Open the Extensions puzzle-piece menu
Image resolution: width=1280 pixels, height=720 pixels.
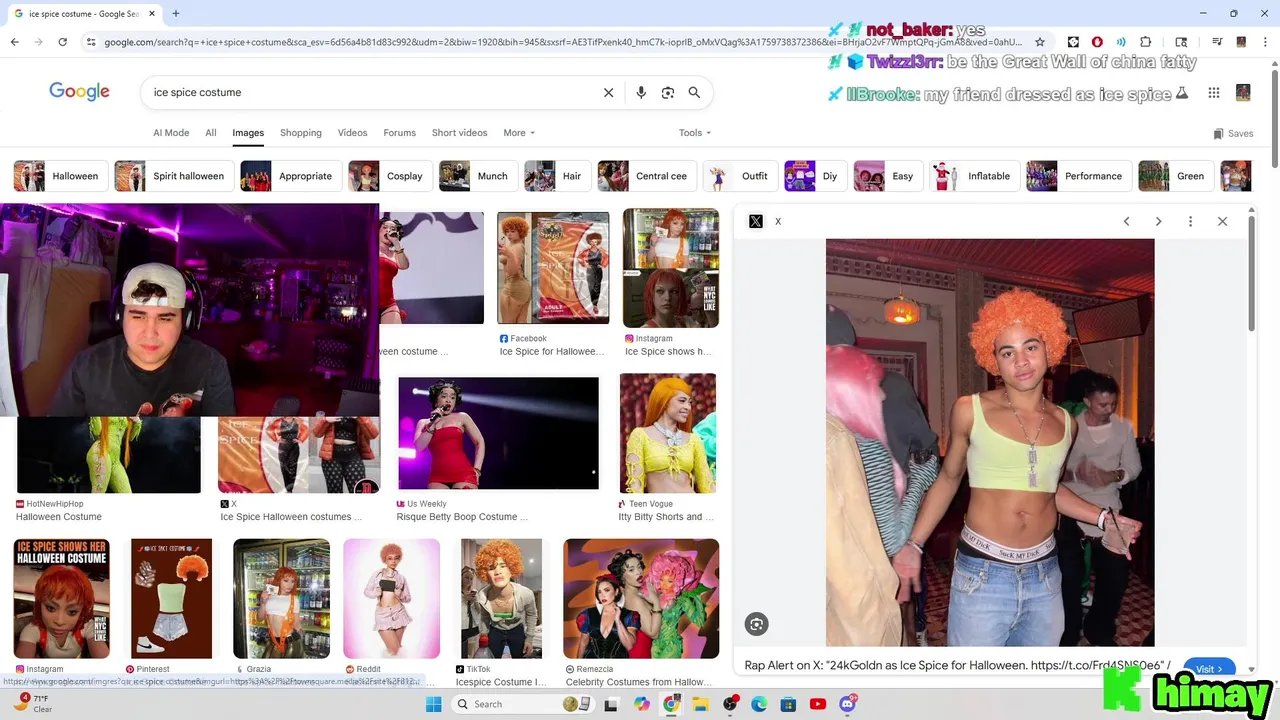[x=1146, y=42]
